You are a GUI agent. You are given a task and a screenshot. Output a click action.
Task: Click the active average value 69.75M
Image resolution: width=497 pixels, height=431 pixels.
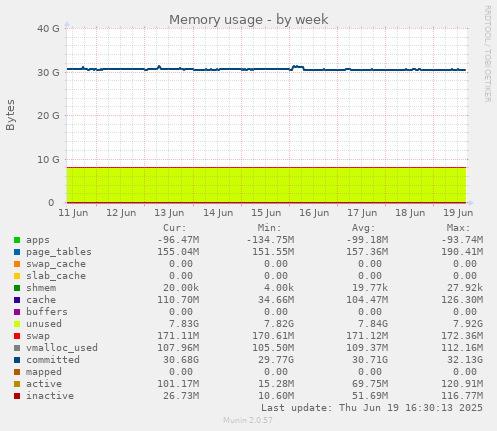pos(370,384)
